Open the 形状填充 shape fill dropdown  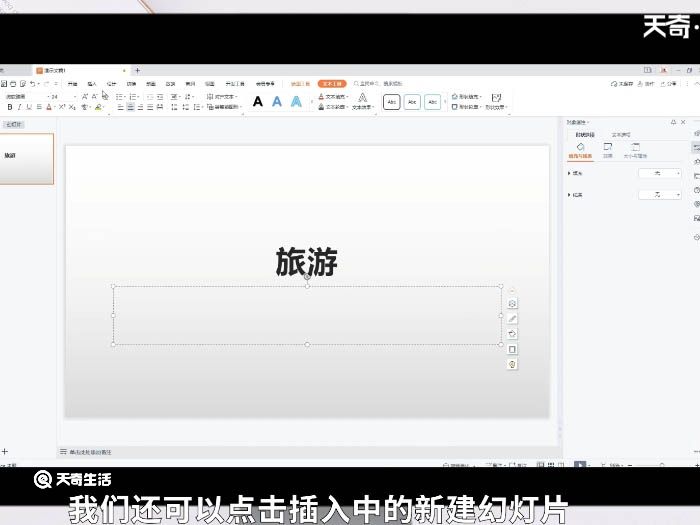466,96
